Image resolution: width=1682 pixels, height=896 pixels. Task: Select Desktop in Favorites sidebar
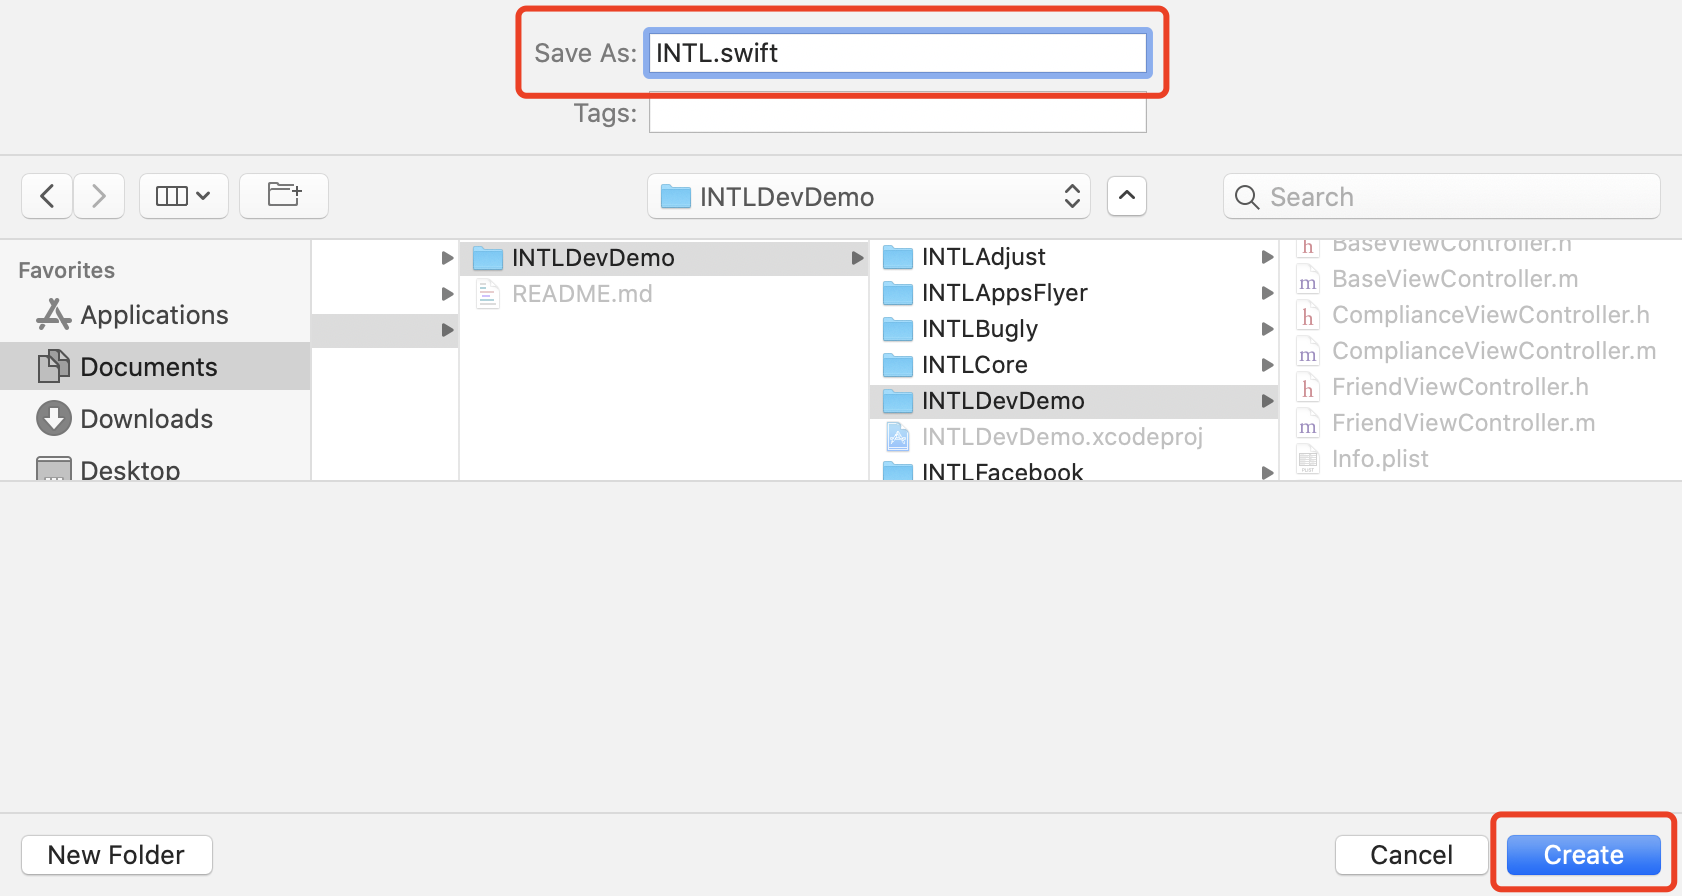tap(155, 468)
